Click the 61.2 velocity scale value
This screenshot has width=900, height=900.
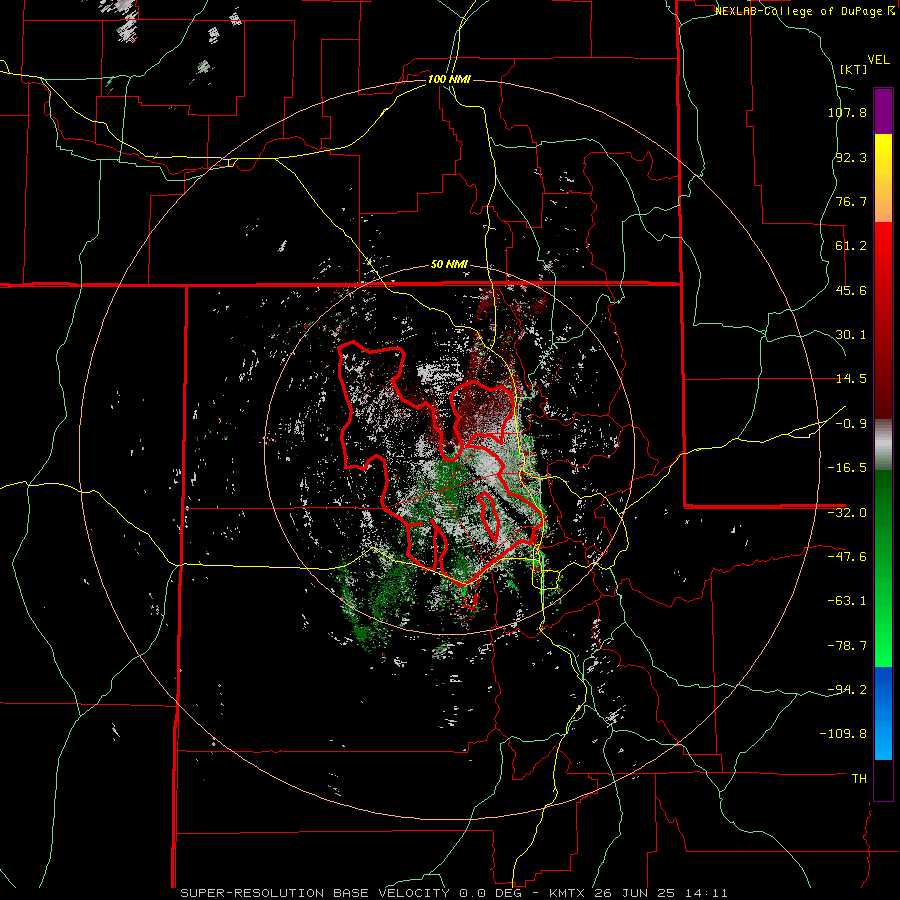click(x=851, y=246)
